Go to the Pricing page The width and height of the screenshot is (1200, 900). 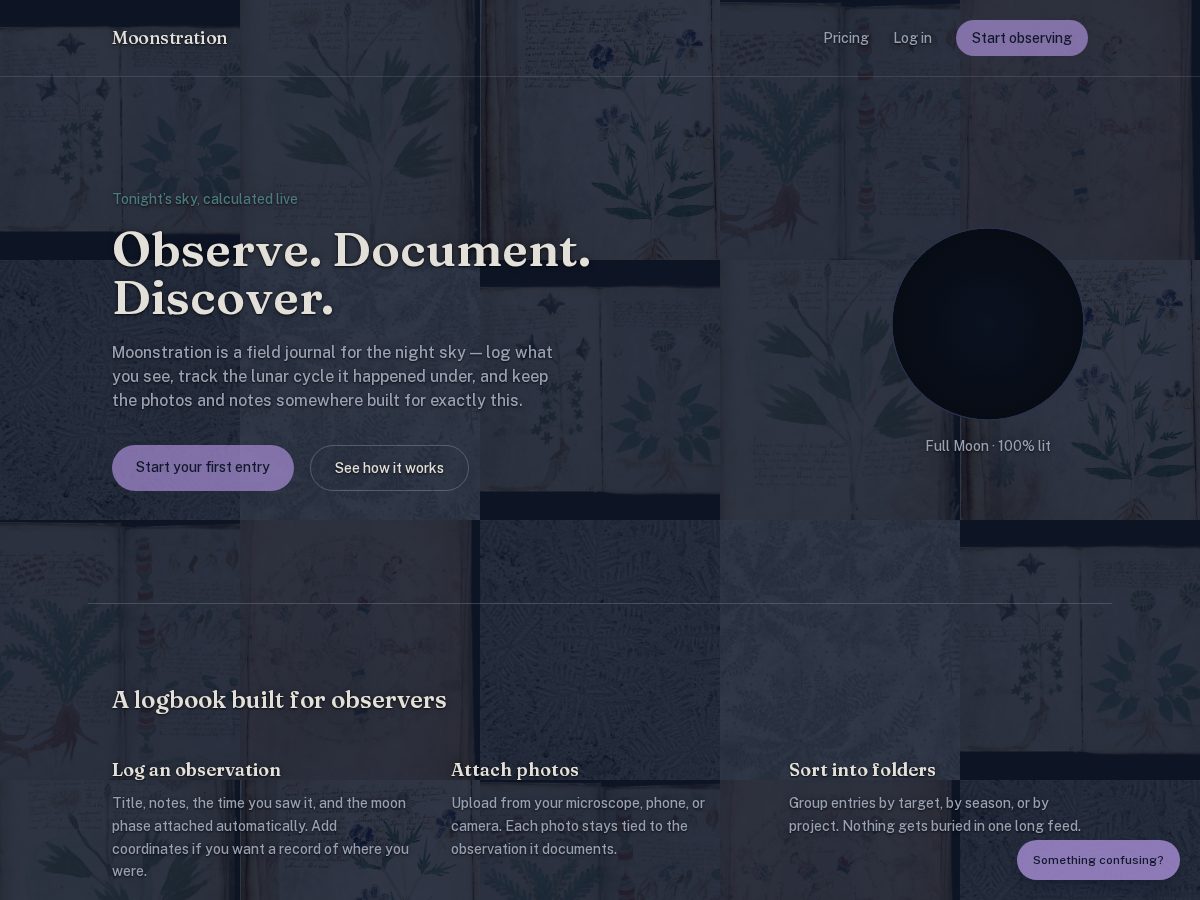pyautogui.click(x=846, y=38)
